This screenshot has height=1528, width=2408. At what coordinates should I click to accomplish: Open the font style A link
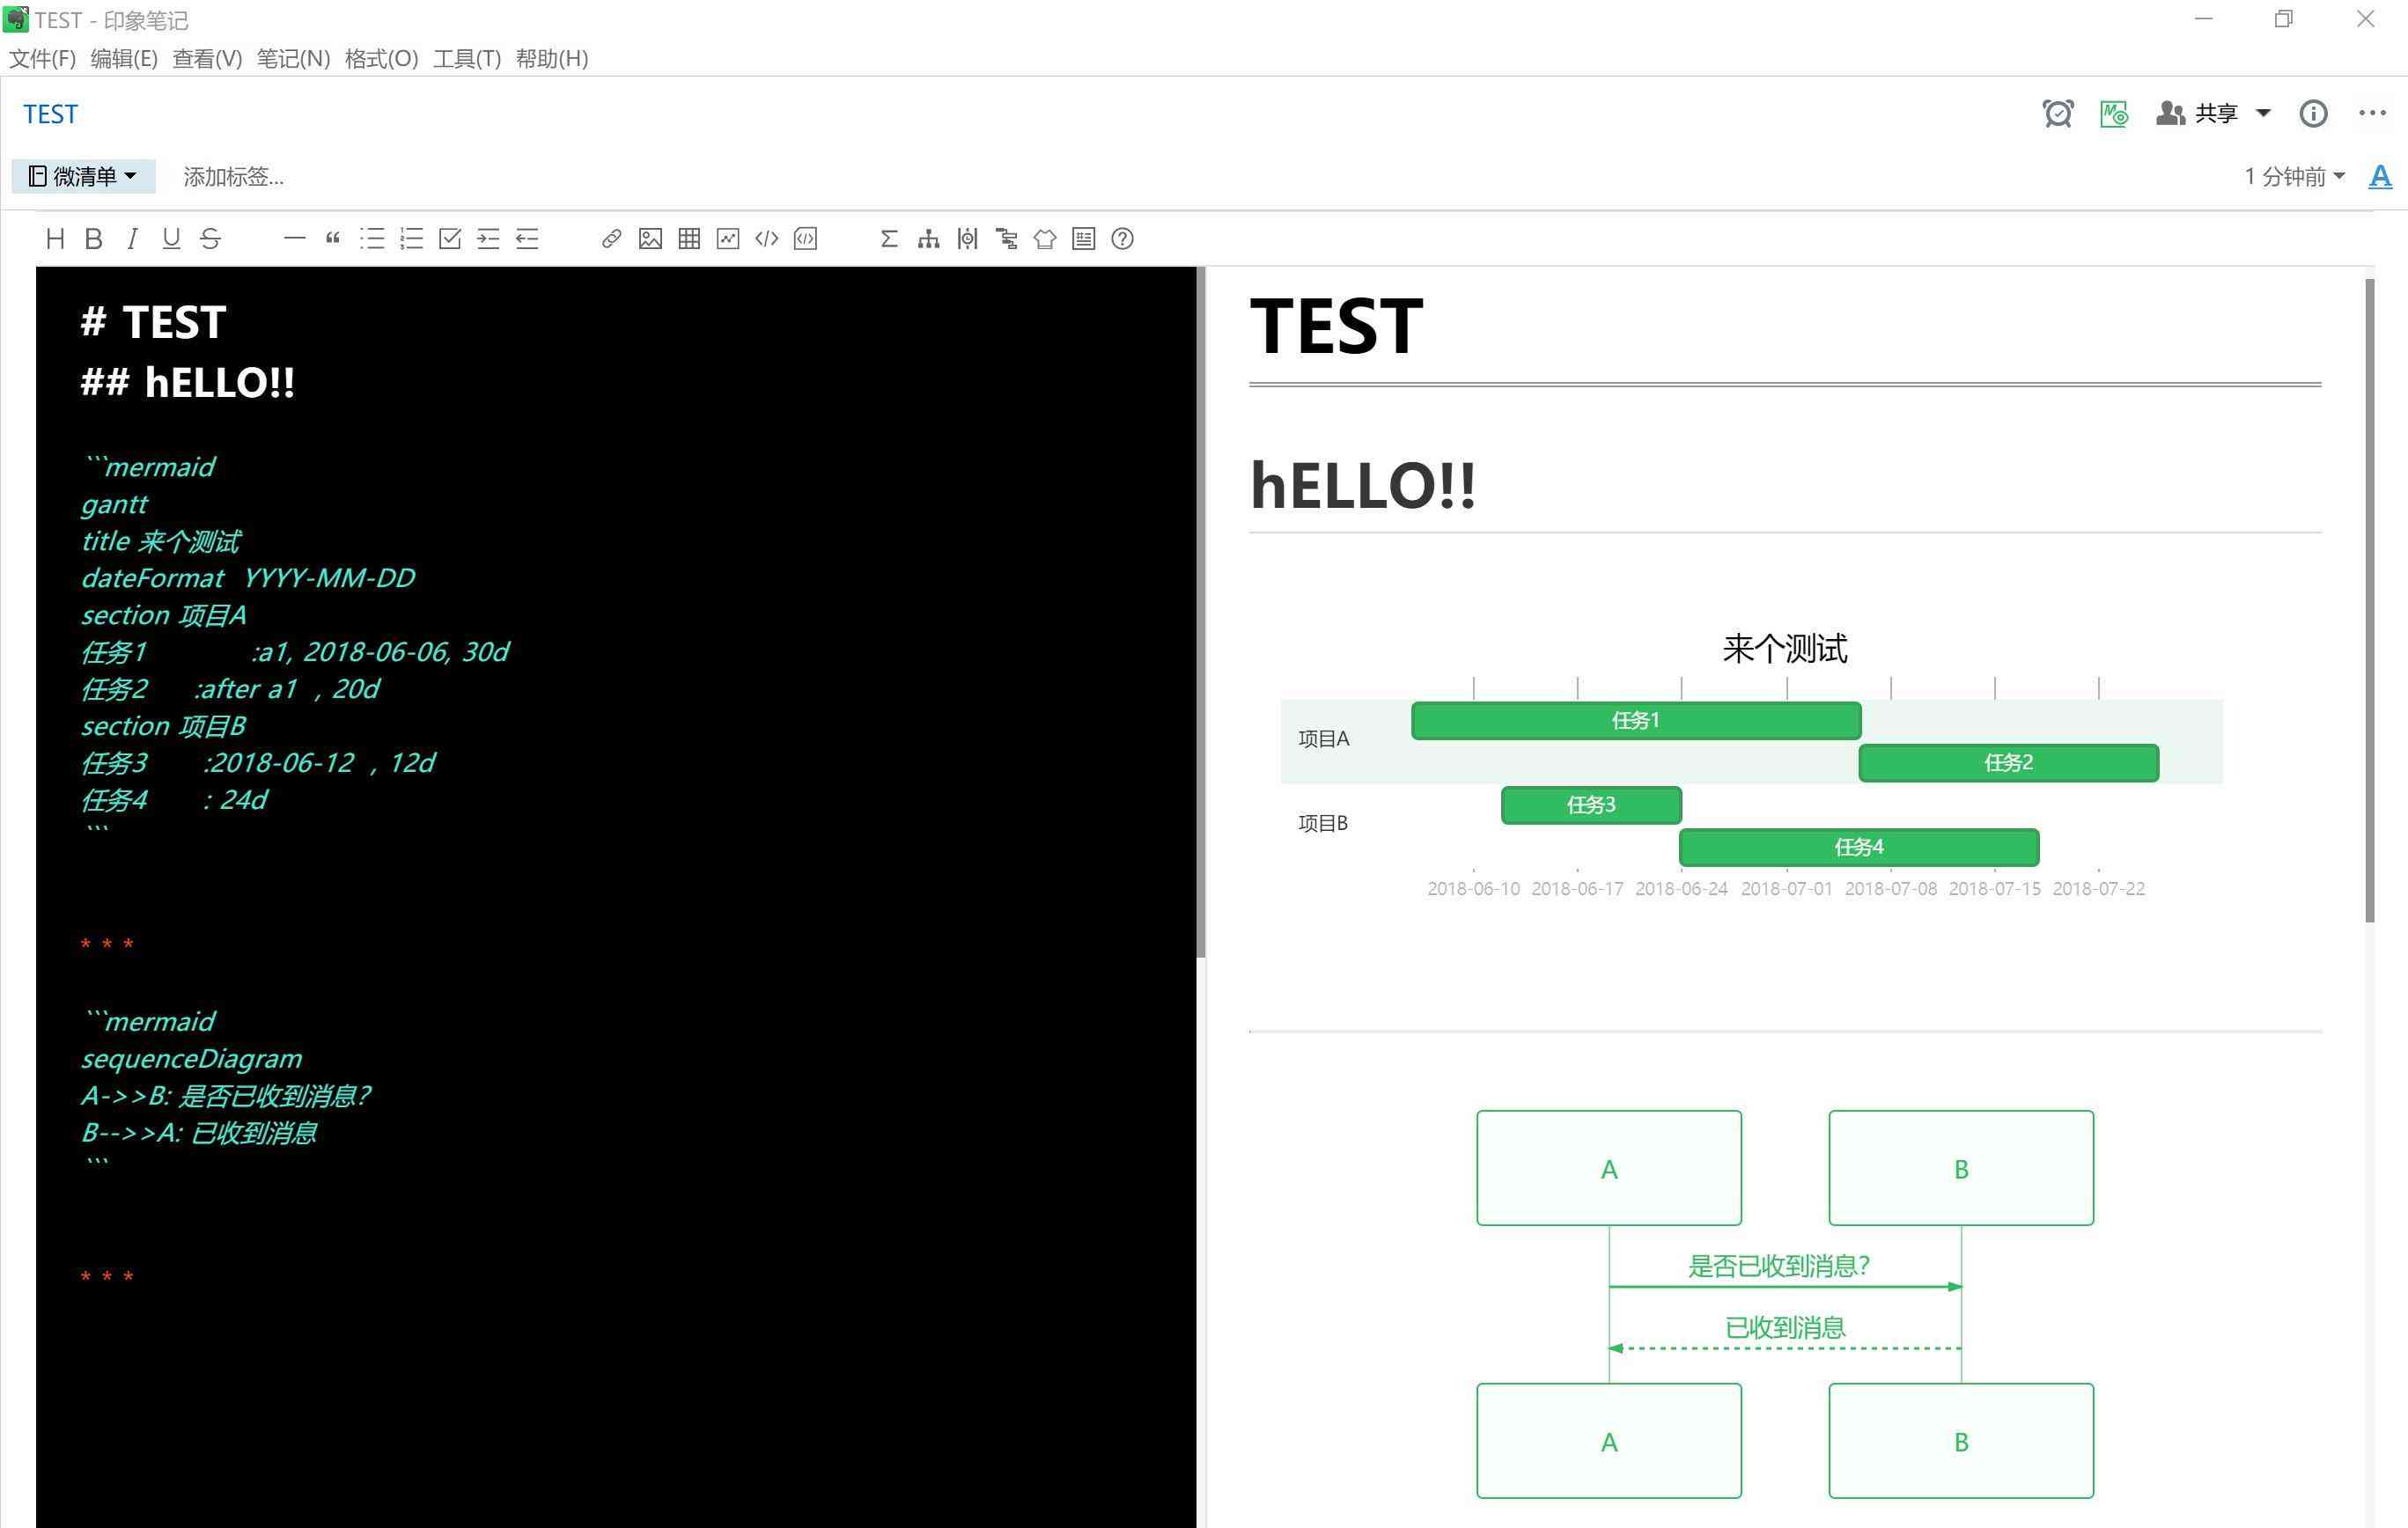(2380, 177)
